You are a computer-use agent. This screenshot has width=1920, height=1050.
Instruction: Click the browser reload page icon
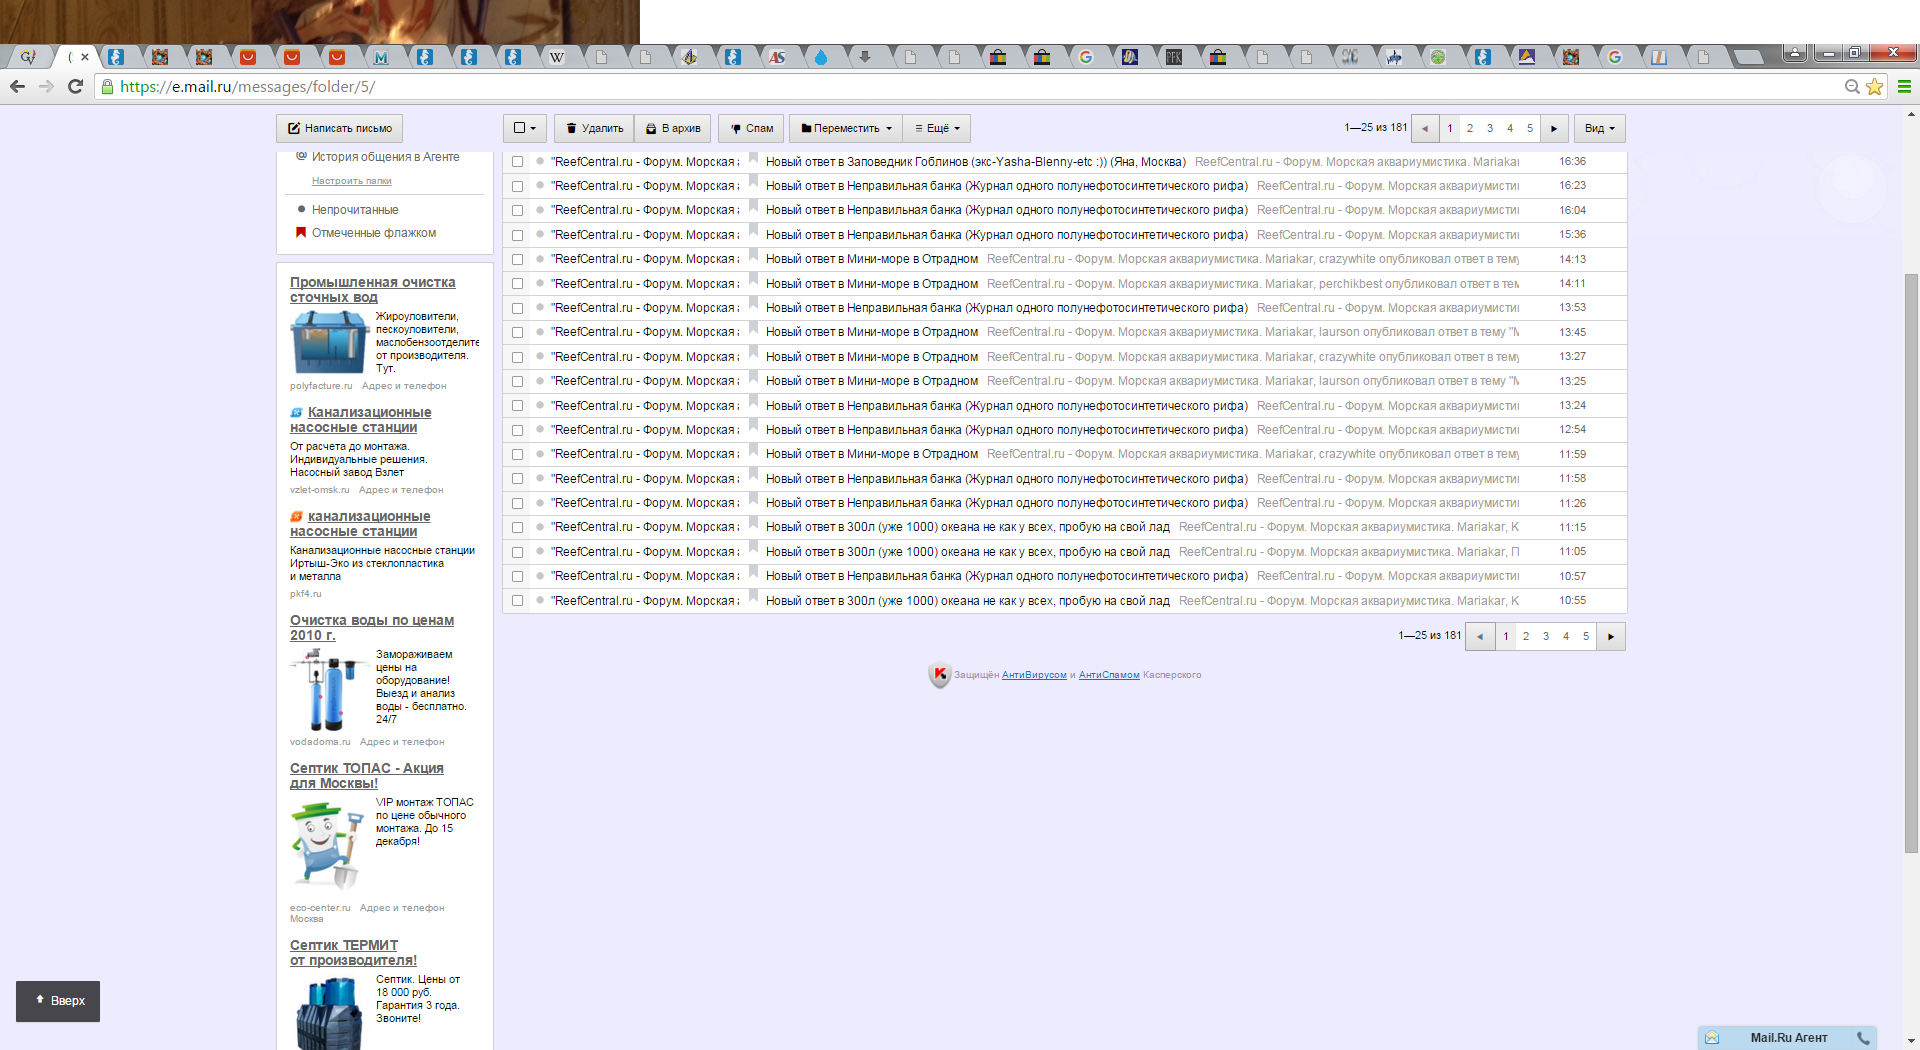75,87
